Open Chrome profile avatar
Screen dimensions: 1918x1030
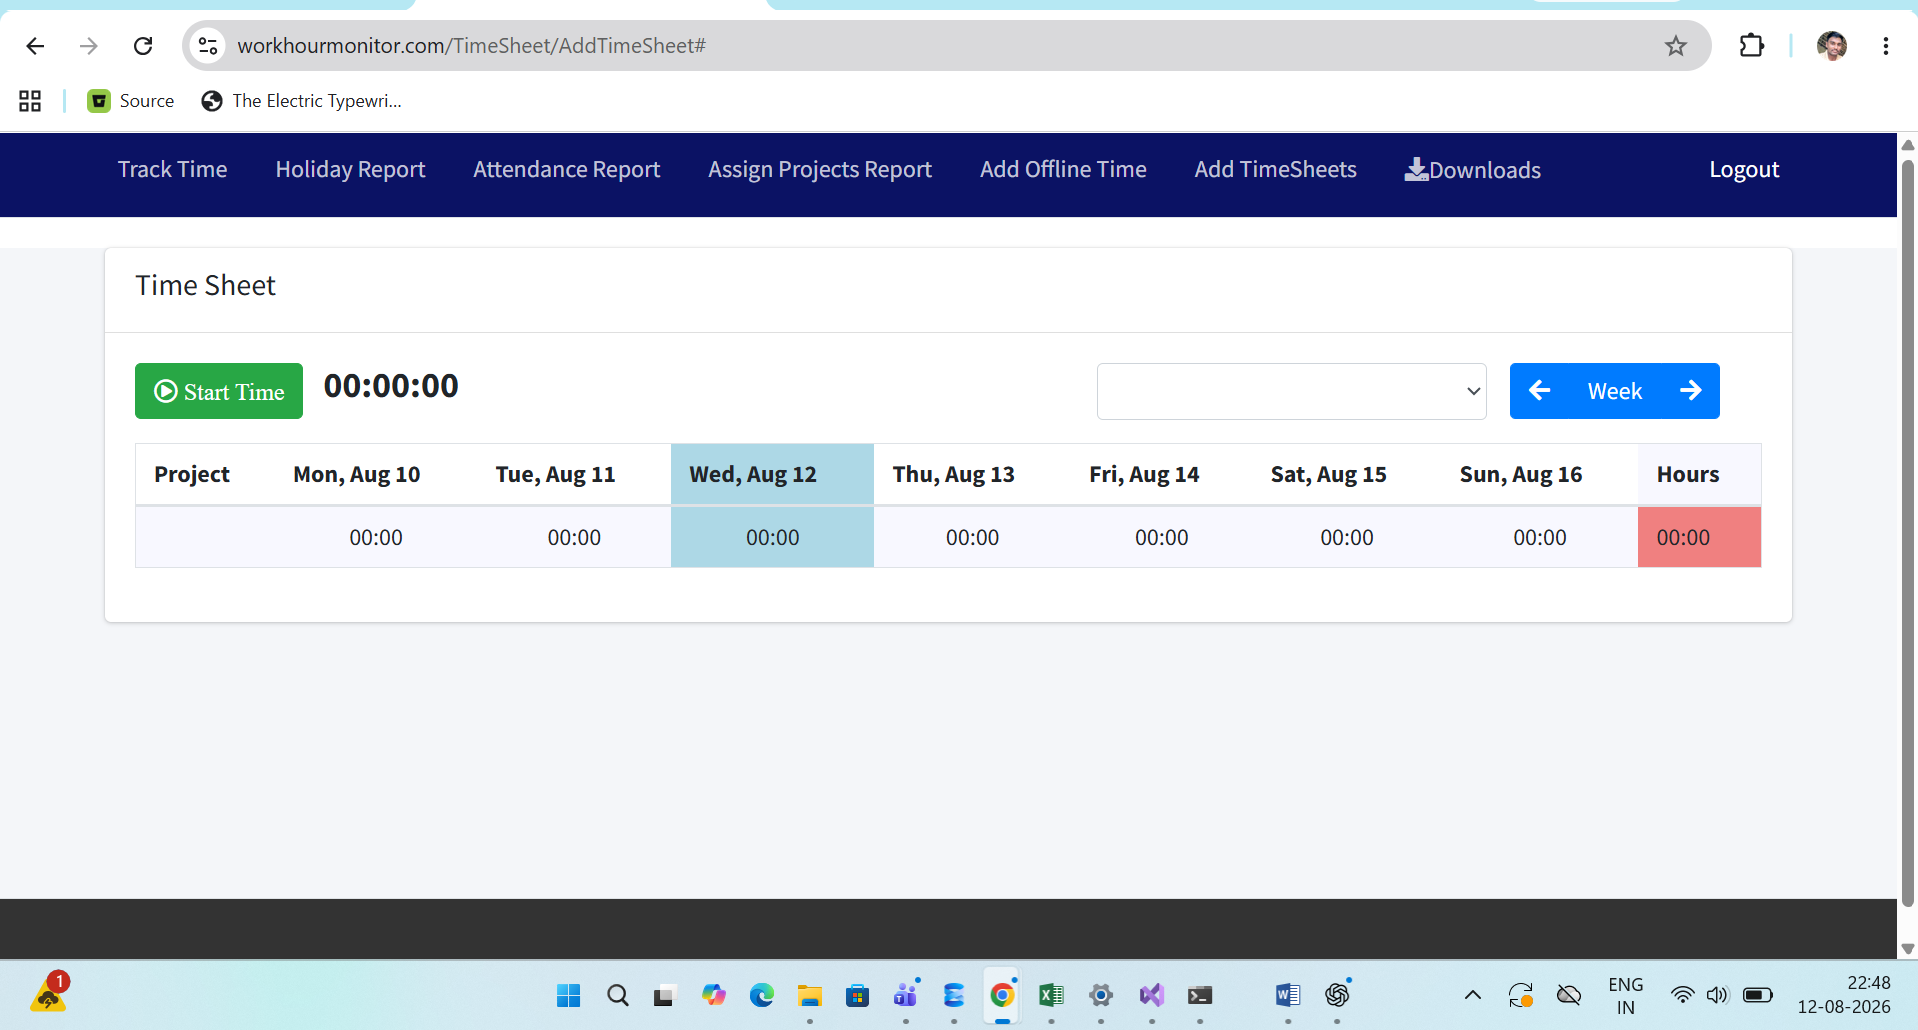pos(1832,46)
